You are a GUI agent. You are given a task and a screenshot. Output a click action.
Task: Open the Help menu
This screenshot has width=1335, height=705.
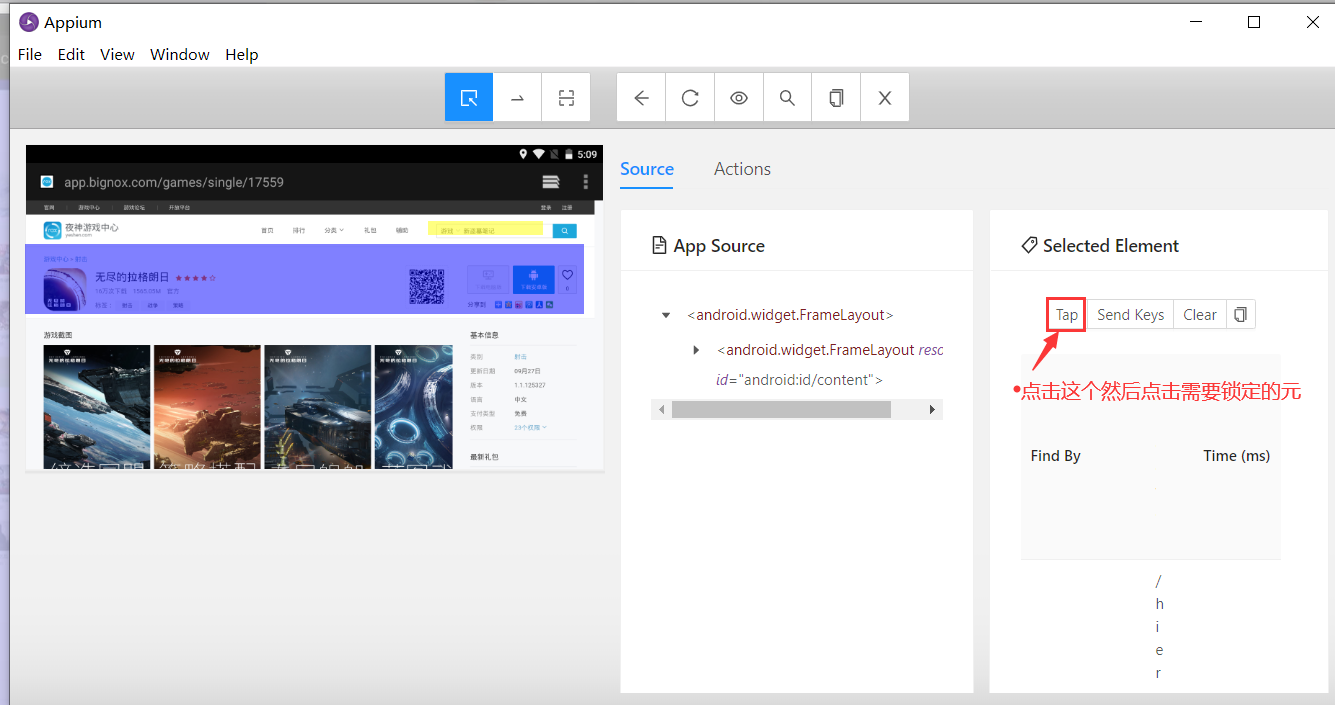click(242, 54)
